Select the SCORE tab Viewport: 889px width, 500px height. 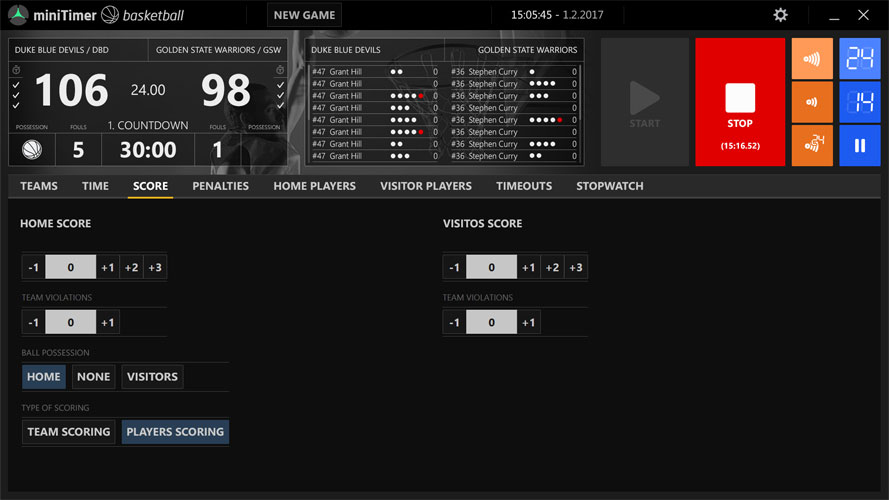click(x=150, y=186)
